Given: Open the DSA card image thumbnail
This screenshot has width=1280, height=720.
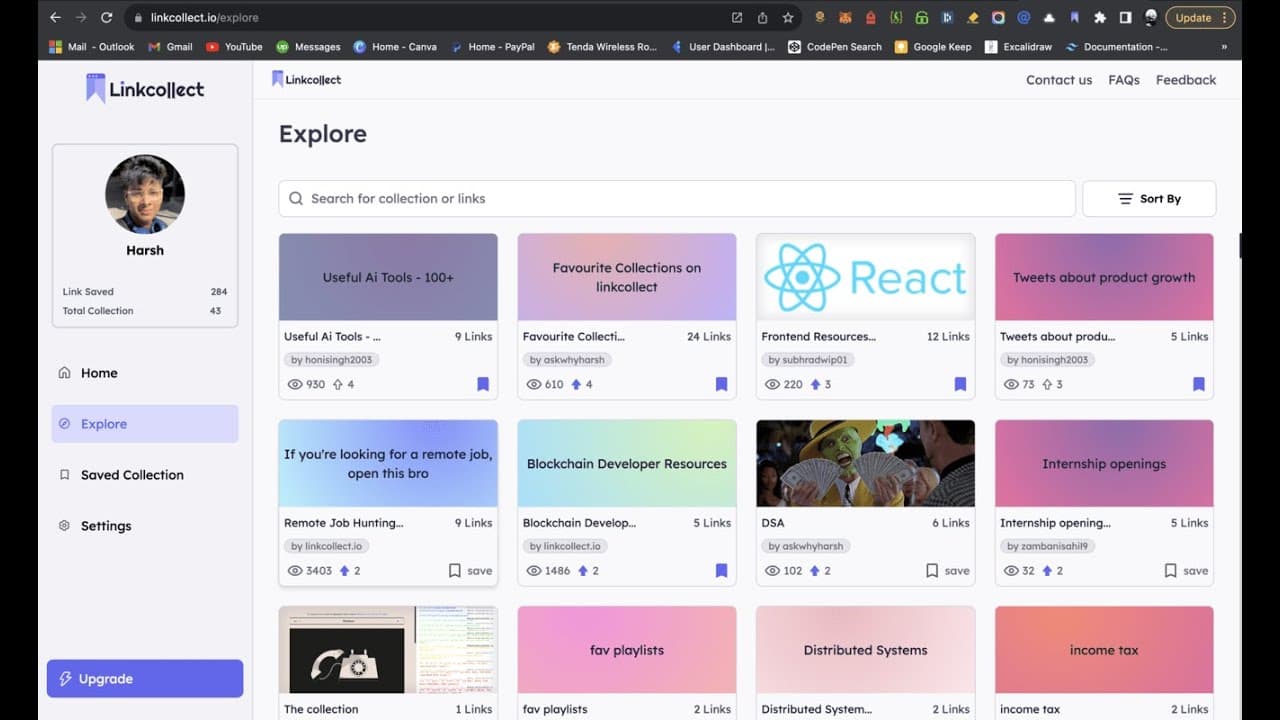Looking at the screenshot, I should pos(865,463).
